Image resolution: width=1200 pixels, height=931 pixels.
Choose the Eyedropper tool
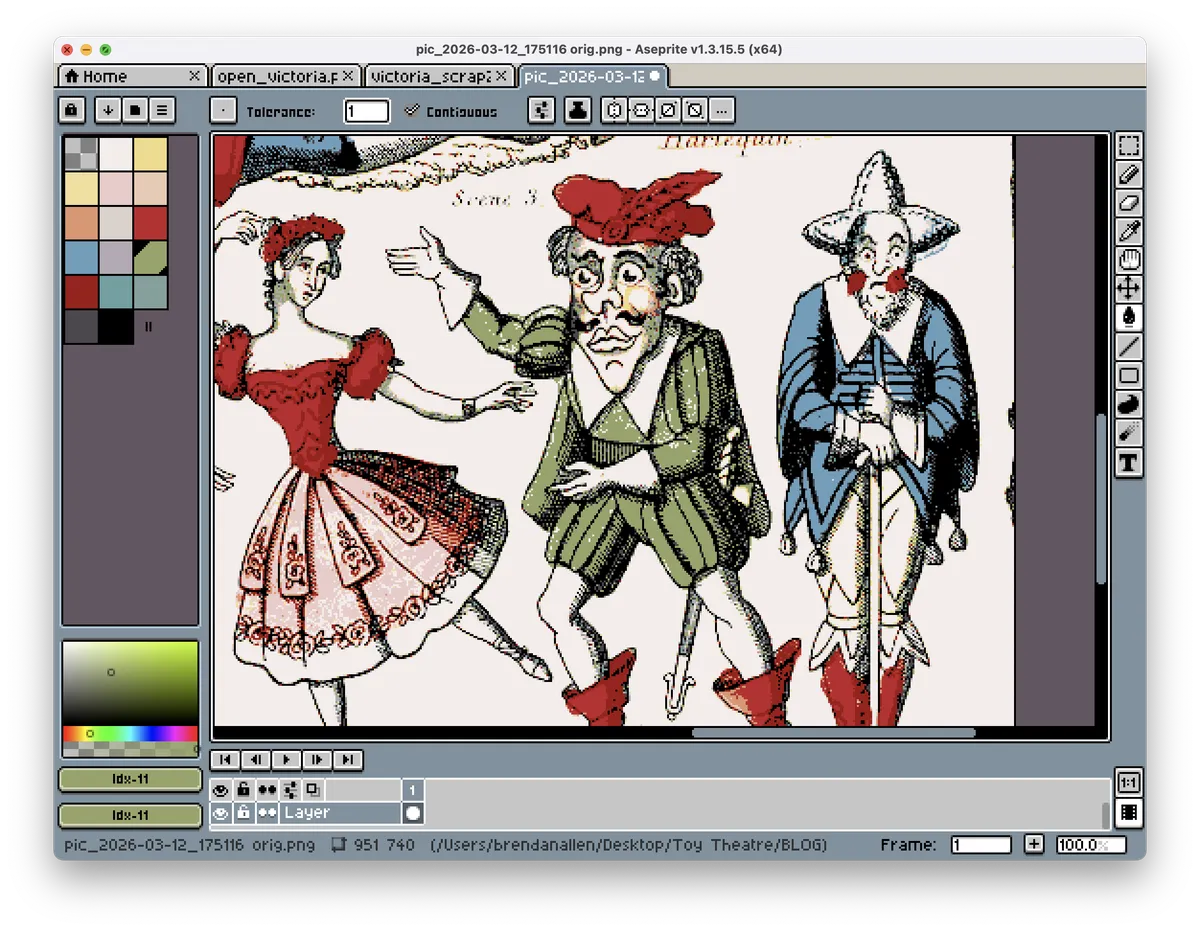(x=1129, y=232)
